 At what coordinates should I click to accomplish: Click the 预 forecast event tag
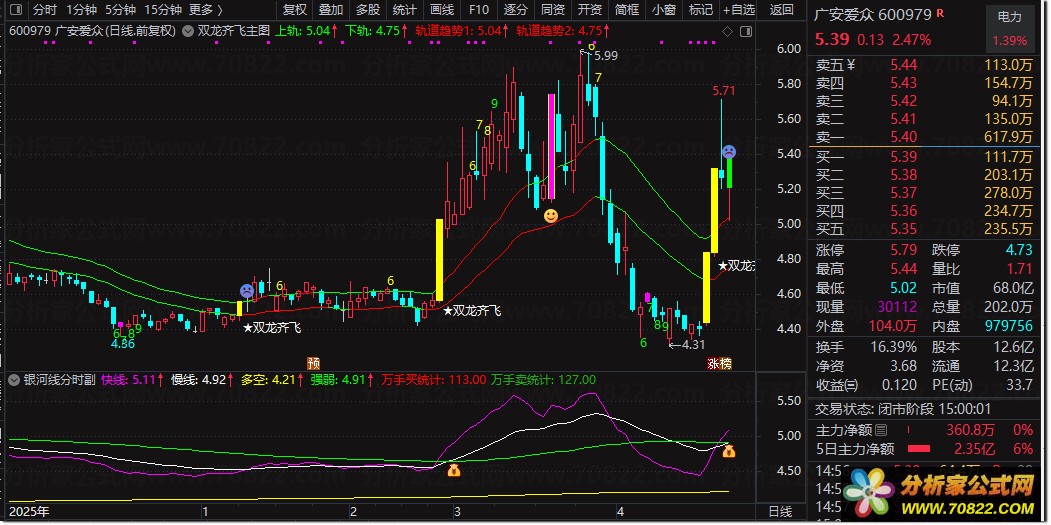(x=314, y=363)
